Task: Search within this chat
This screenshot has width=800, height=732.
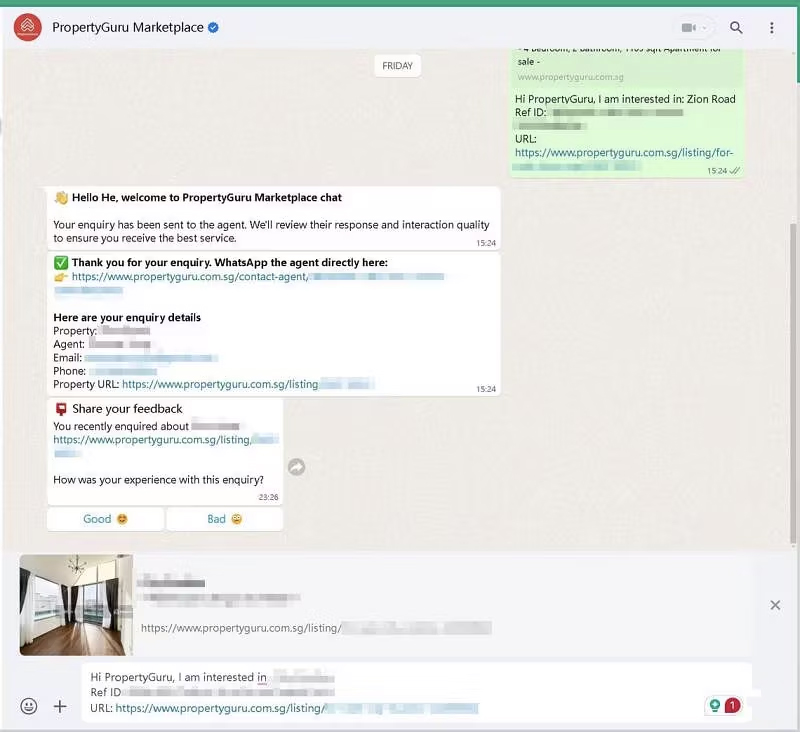Action: 736,28
